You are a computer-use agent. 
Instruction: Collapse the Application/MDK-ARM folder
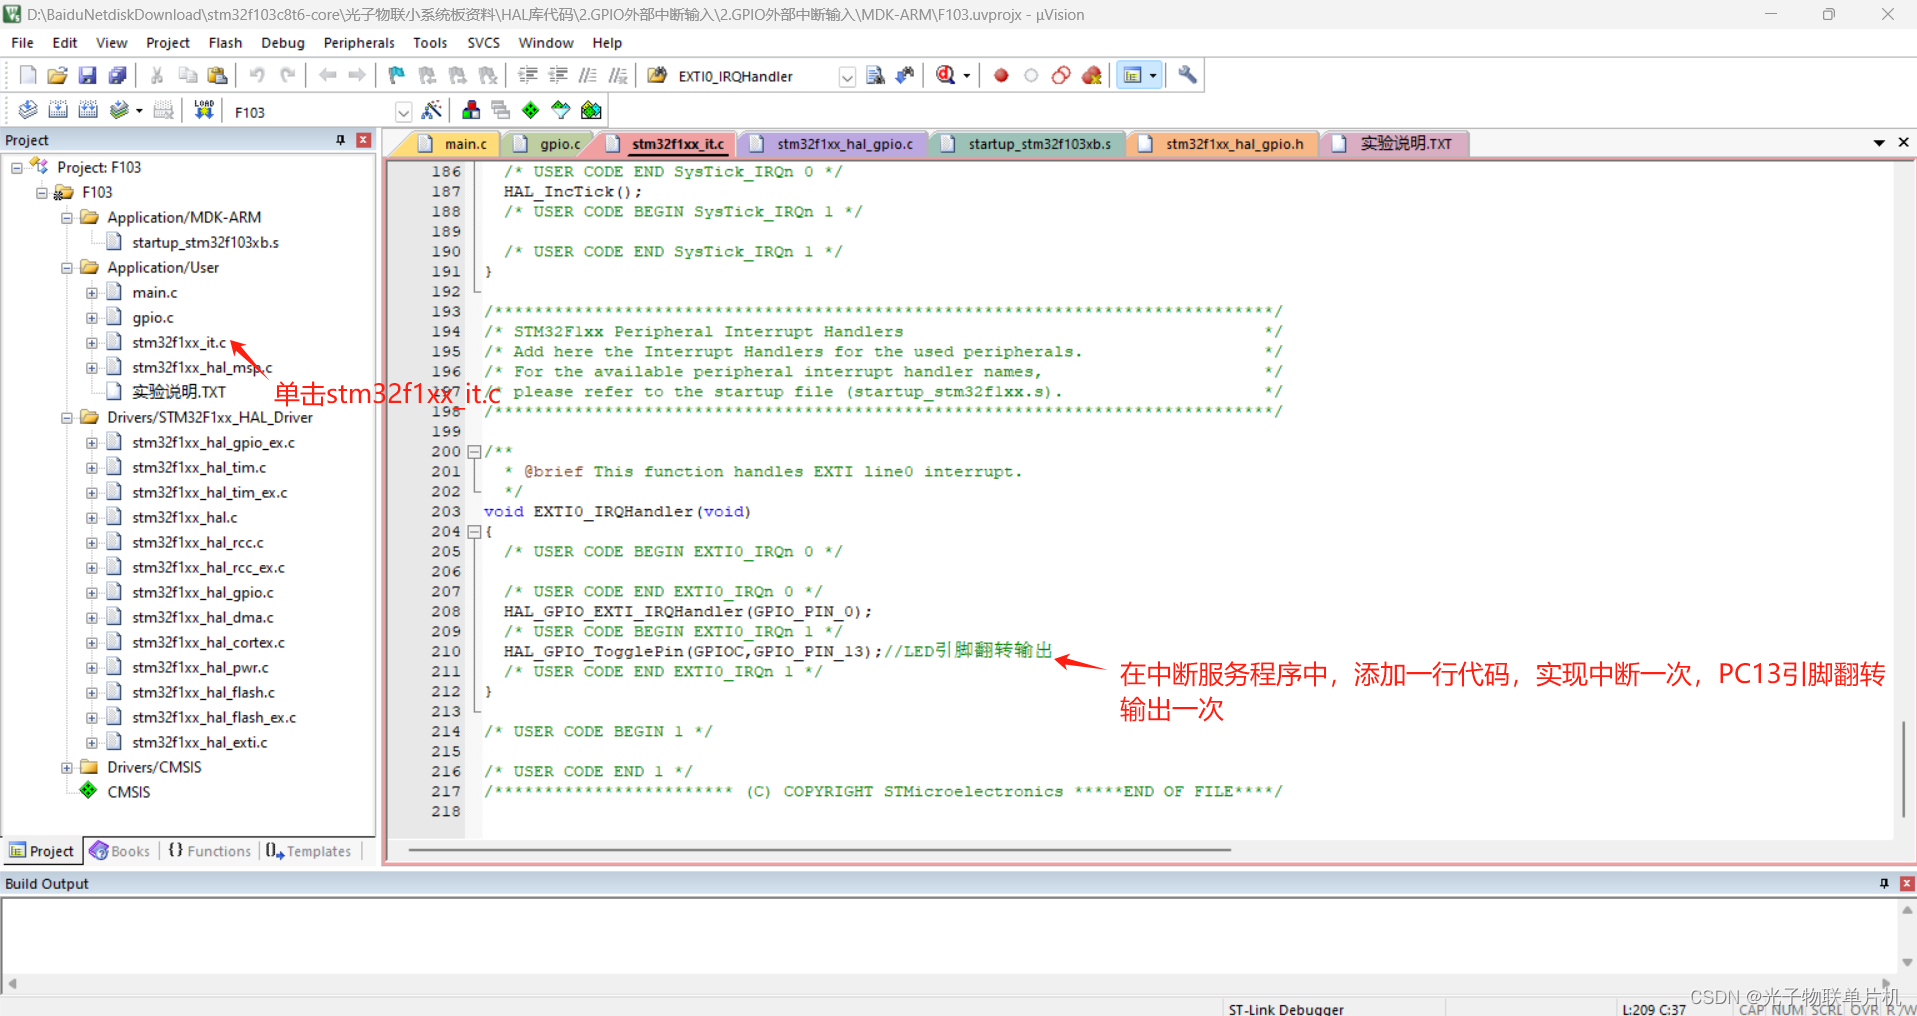pos(66,218)
